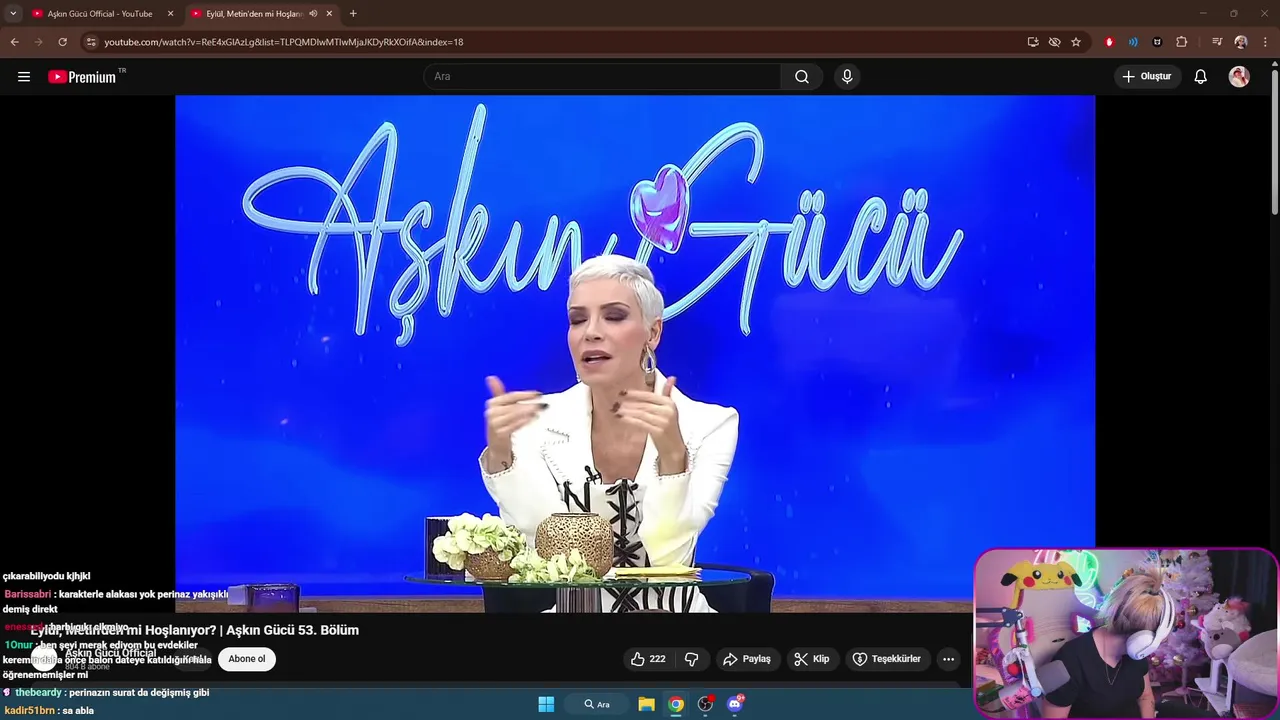Open Chrome extensions puzzle menu
This screenshot has width=1280, height=720.
pyautogui.click(x=1182, y=42)
